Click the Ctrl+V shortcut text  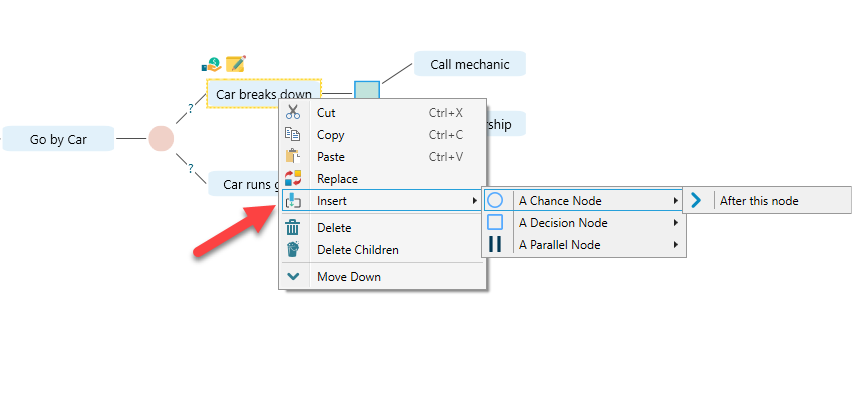pyautogui.click(x=445, y=156)
